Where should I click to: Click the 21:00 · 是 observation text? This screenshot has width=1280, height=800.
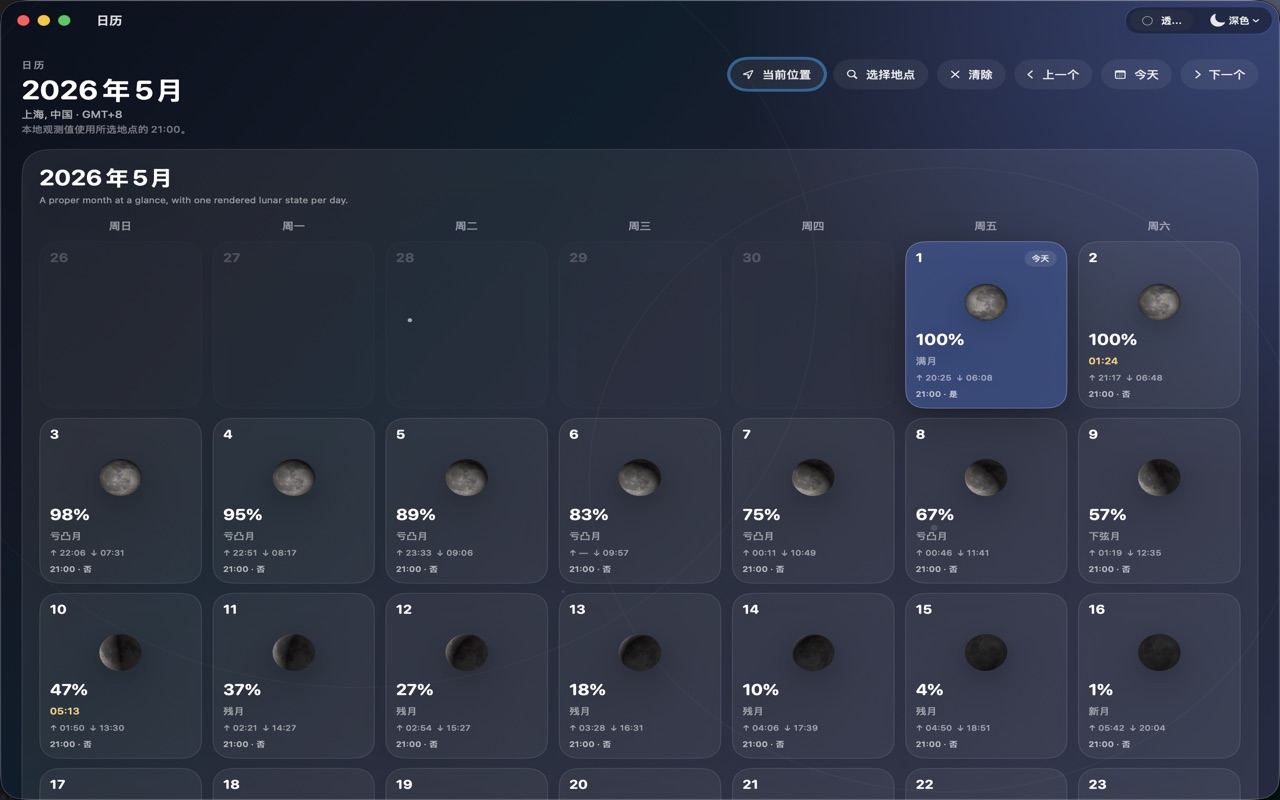point(936,394)
